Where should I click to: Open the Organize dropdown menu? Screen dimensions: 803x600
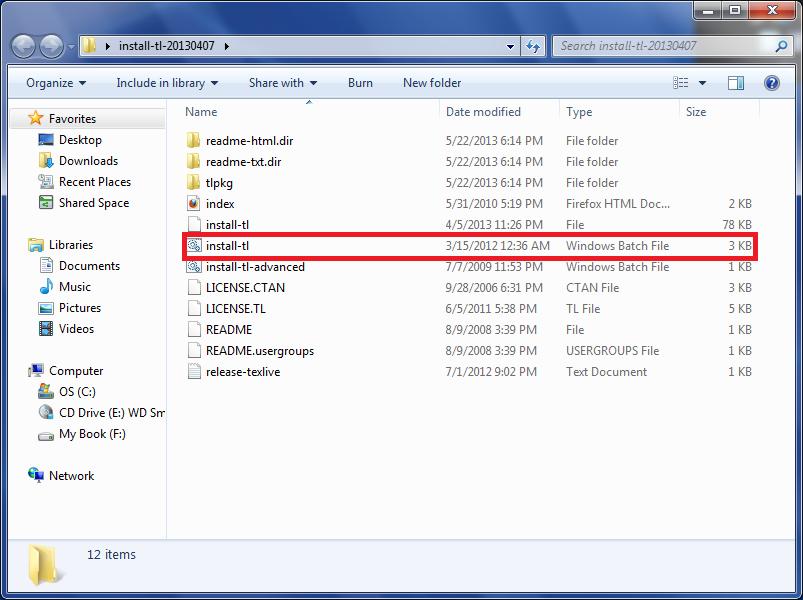56,83
